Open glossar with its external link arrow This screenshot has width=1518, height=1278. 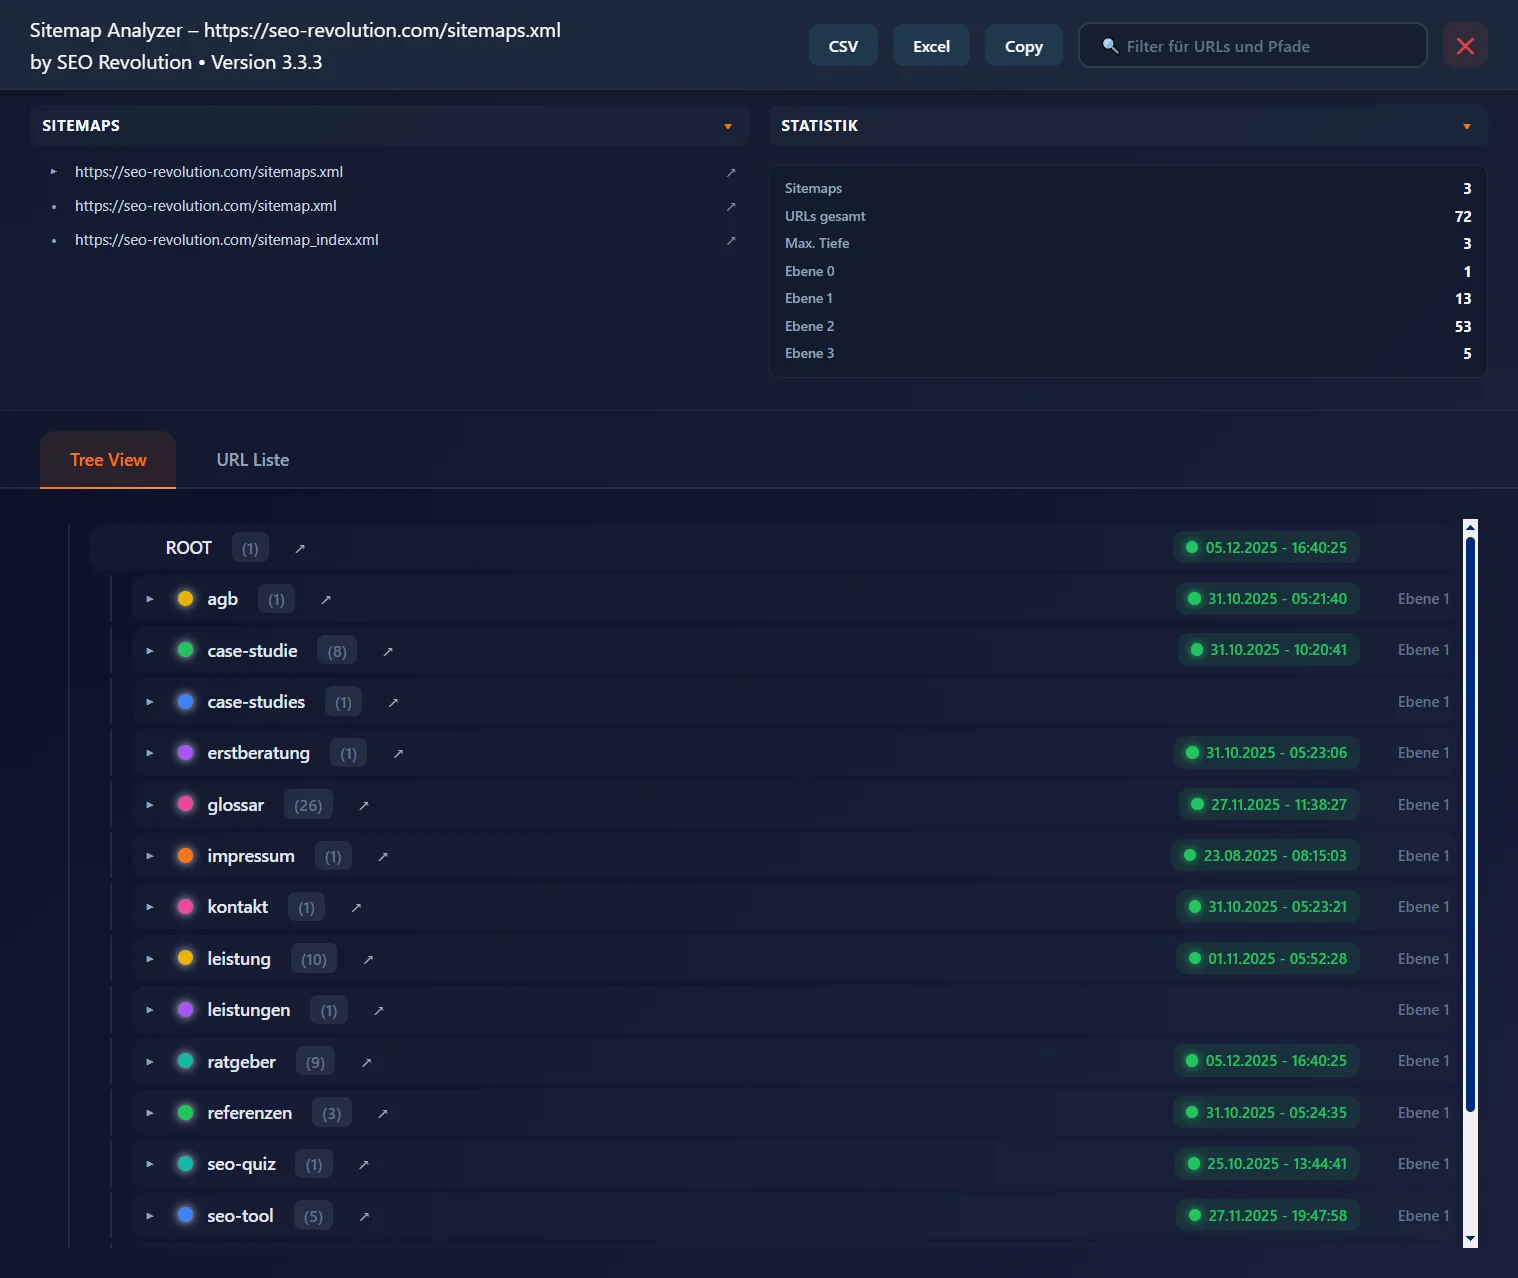[x=363, y=804]
